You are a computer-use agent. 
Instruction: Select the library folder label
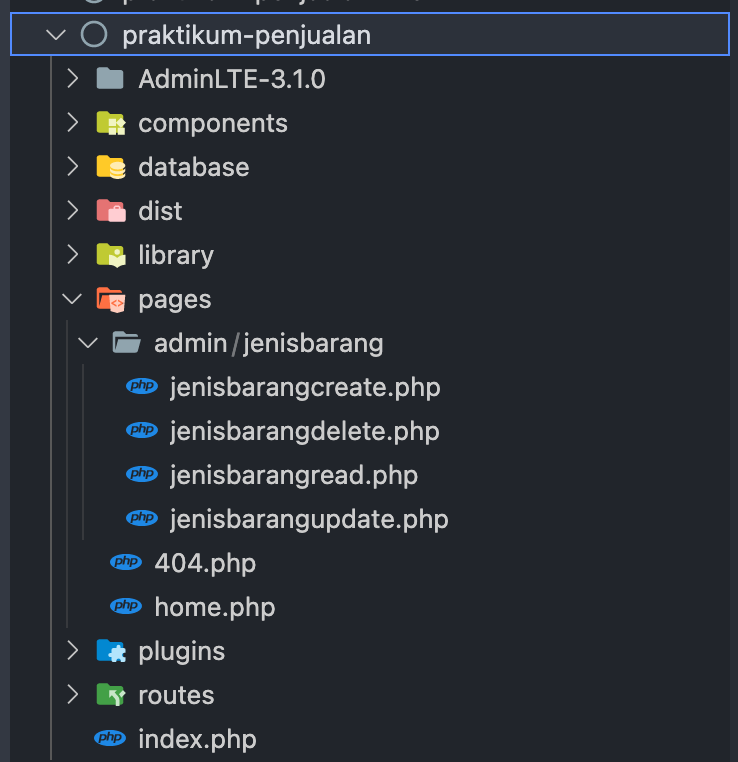176,256
